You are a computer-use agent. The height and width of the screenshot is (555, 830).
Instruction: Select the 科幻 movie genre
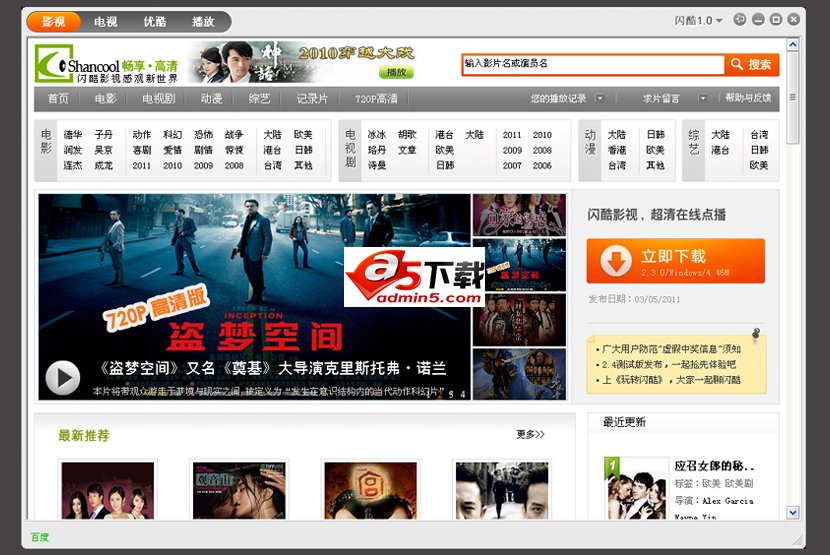pos(173,135)
